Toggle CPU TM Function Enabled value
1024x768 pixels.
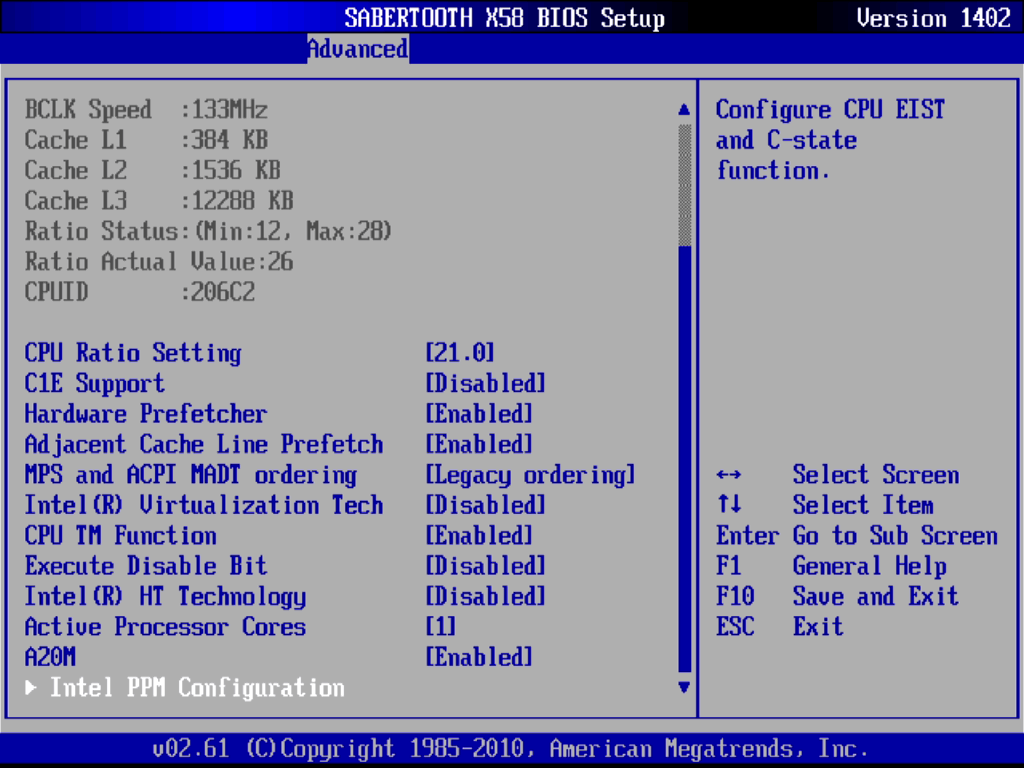click(479, 536)
